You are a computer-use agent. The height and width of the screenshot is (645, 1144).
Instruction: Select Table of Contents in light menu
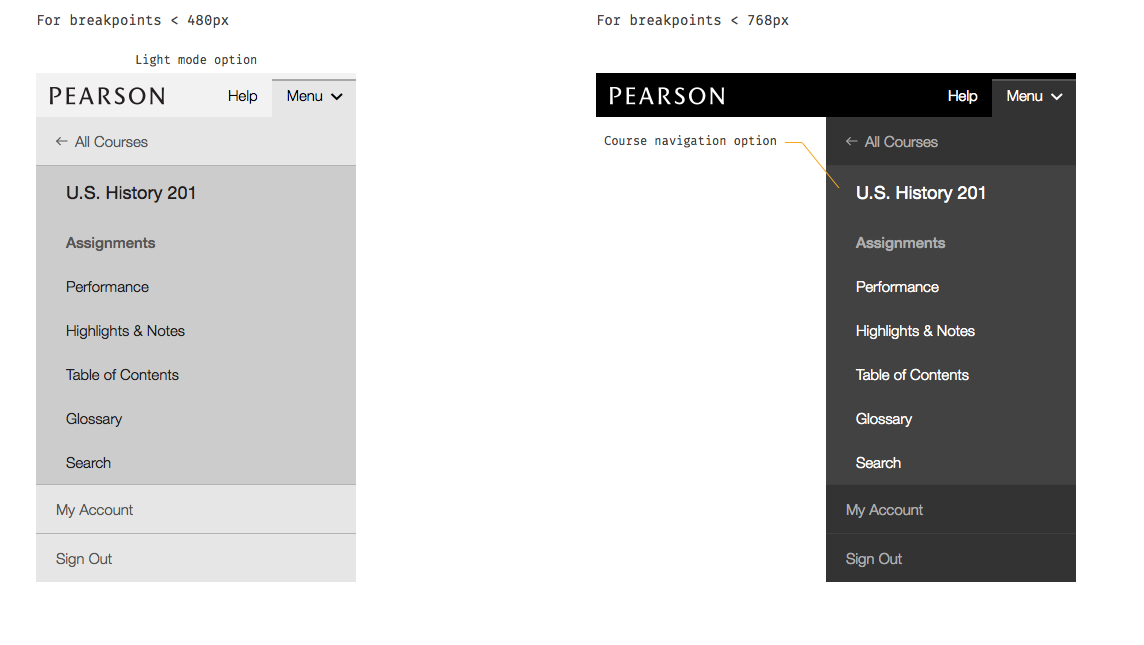point(122,375)
